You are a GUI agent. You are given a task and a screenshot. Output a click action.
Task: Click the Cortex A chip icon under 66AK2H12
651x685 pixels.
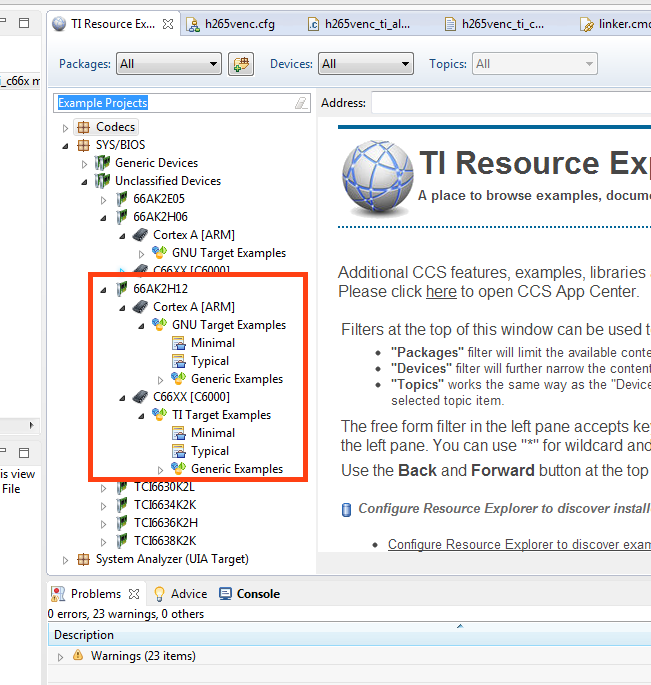[140, 307]
